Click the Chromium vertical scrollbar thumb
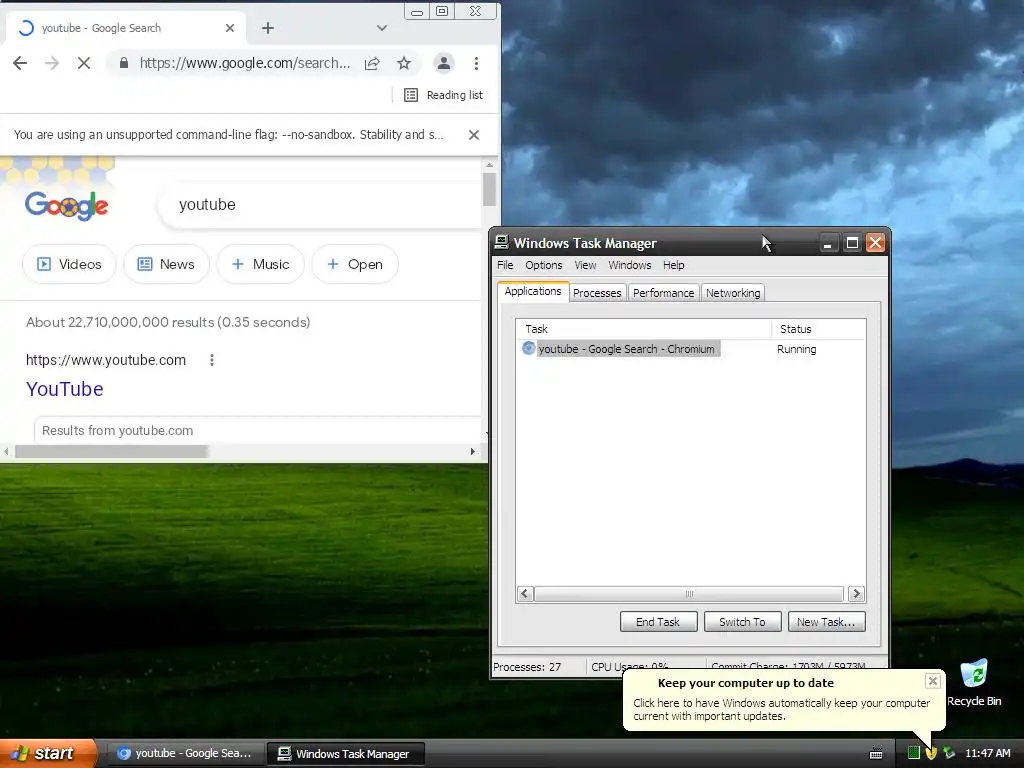1024x768 pixels. point(489,189)
